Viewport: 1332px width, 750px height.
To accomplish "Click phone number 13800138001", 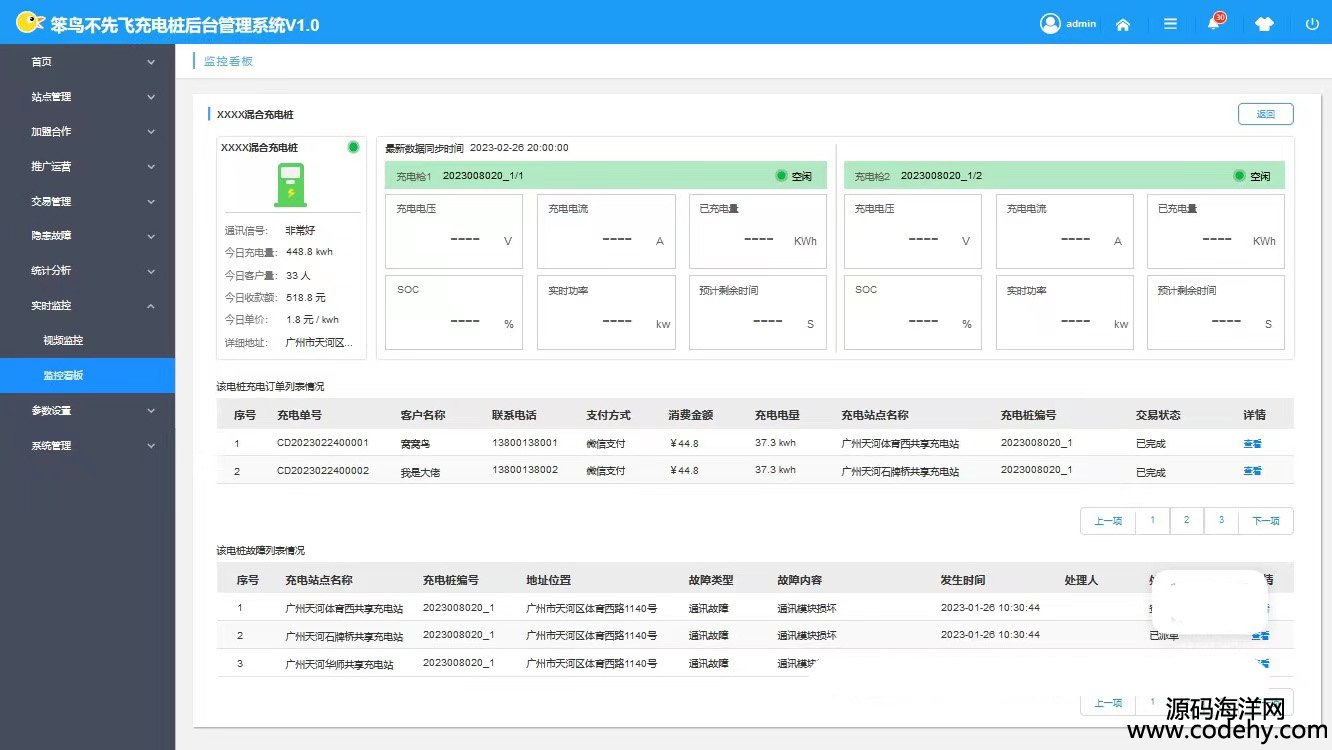I will 525,442.
